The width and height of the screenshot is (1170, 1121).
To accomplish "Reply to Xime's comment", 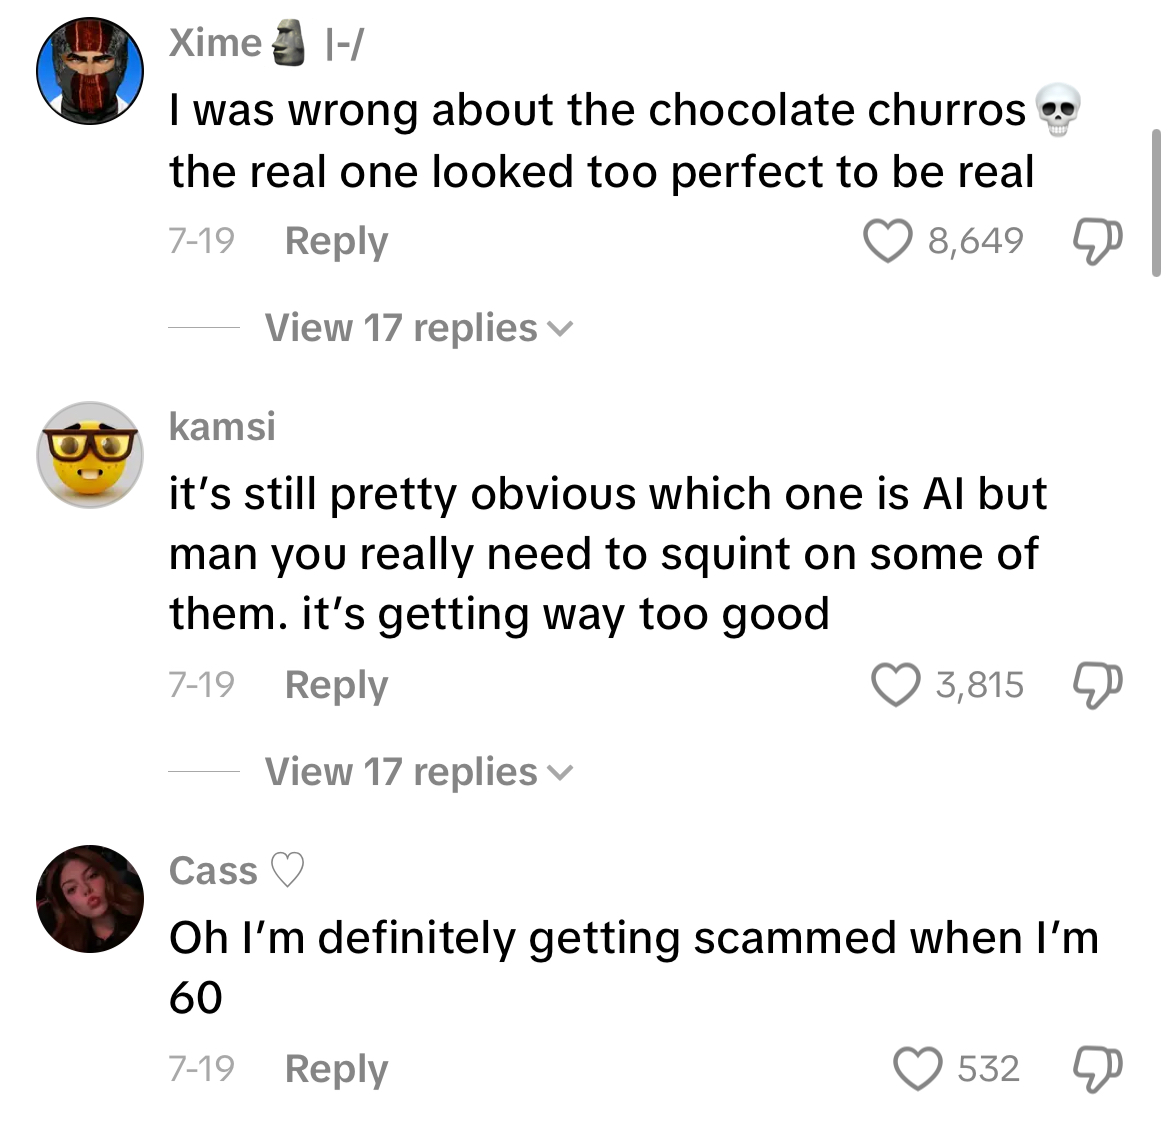I will coord(336,241).
